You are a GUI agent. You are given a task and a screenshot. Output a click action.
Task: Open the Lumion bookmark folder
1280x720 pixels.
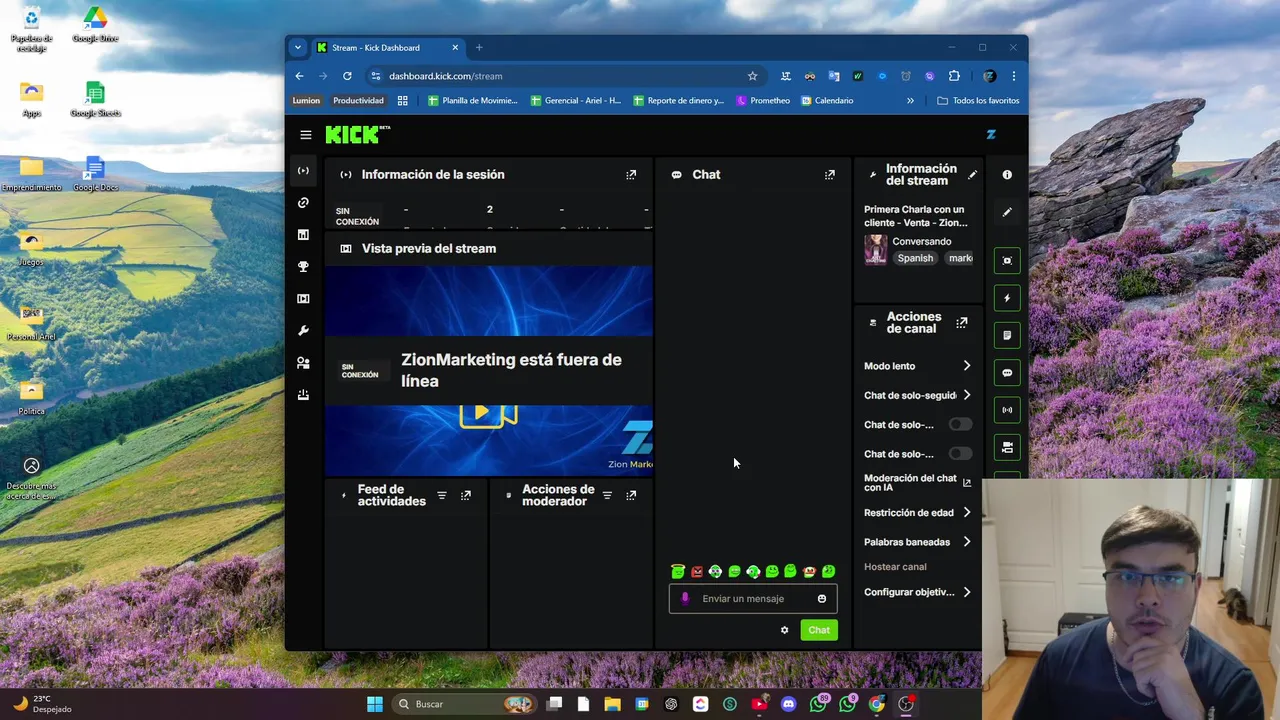click(306, 101)
